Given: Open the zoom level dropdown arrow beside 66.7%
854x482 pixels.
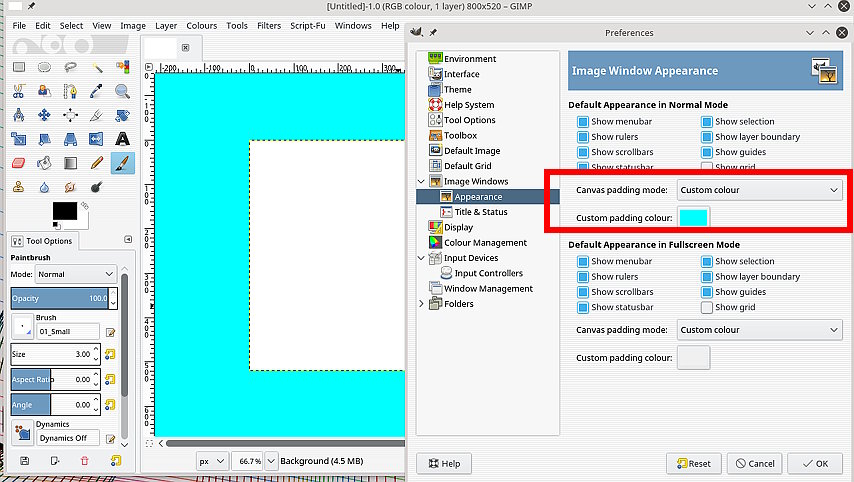Looking at the screenshot, I should (x=271, y=461).
